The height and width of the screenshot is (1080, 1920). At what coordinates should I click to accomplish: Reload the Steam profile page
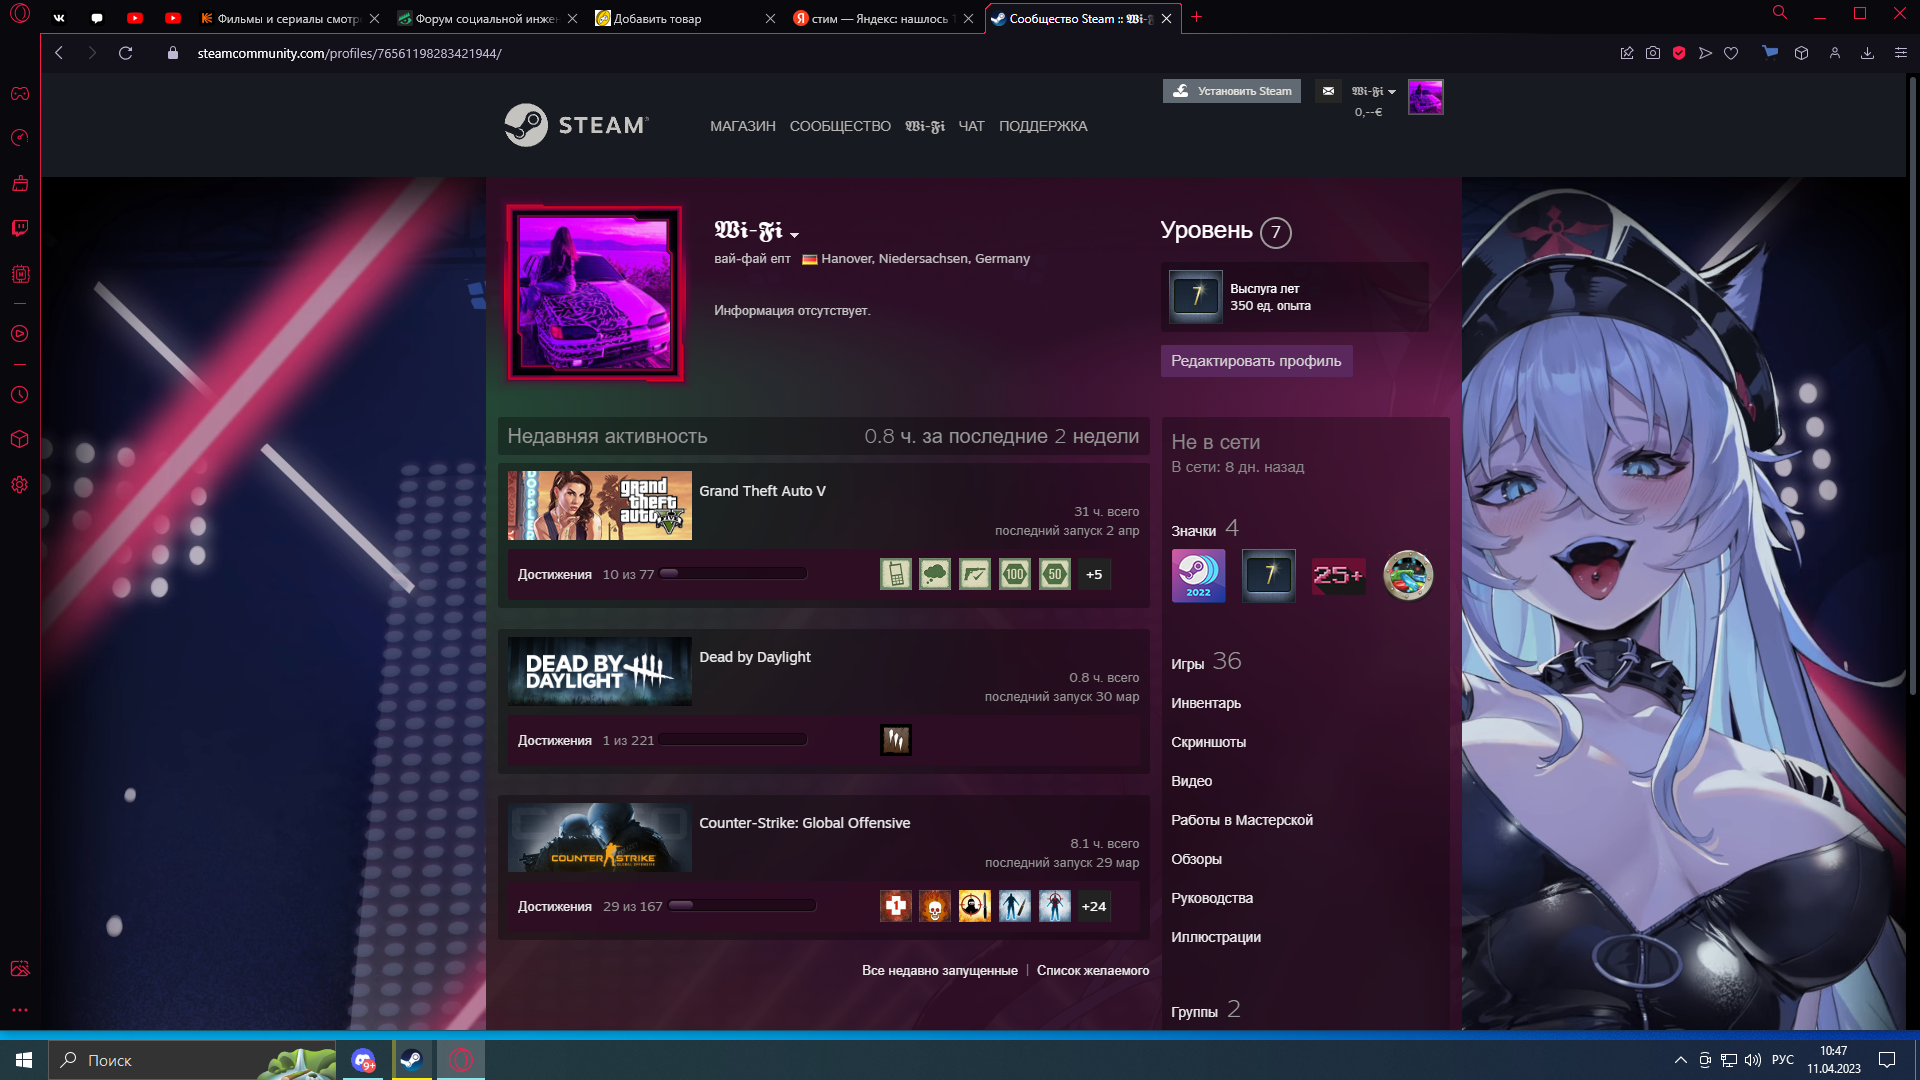[x=125, y=53]
